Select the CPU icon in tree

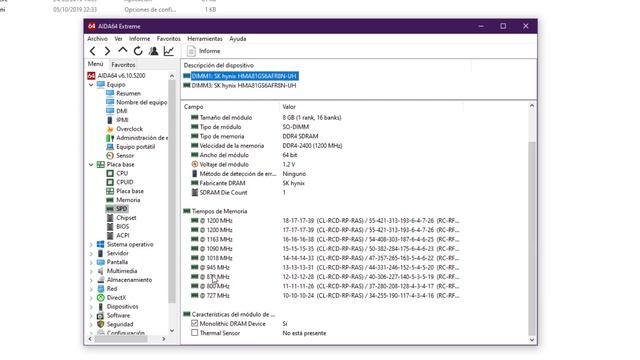pos(110,173)
